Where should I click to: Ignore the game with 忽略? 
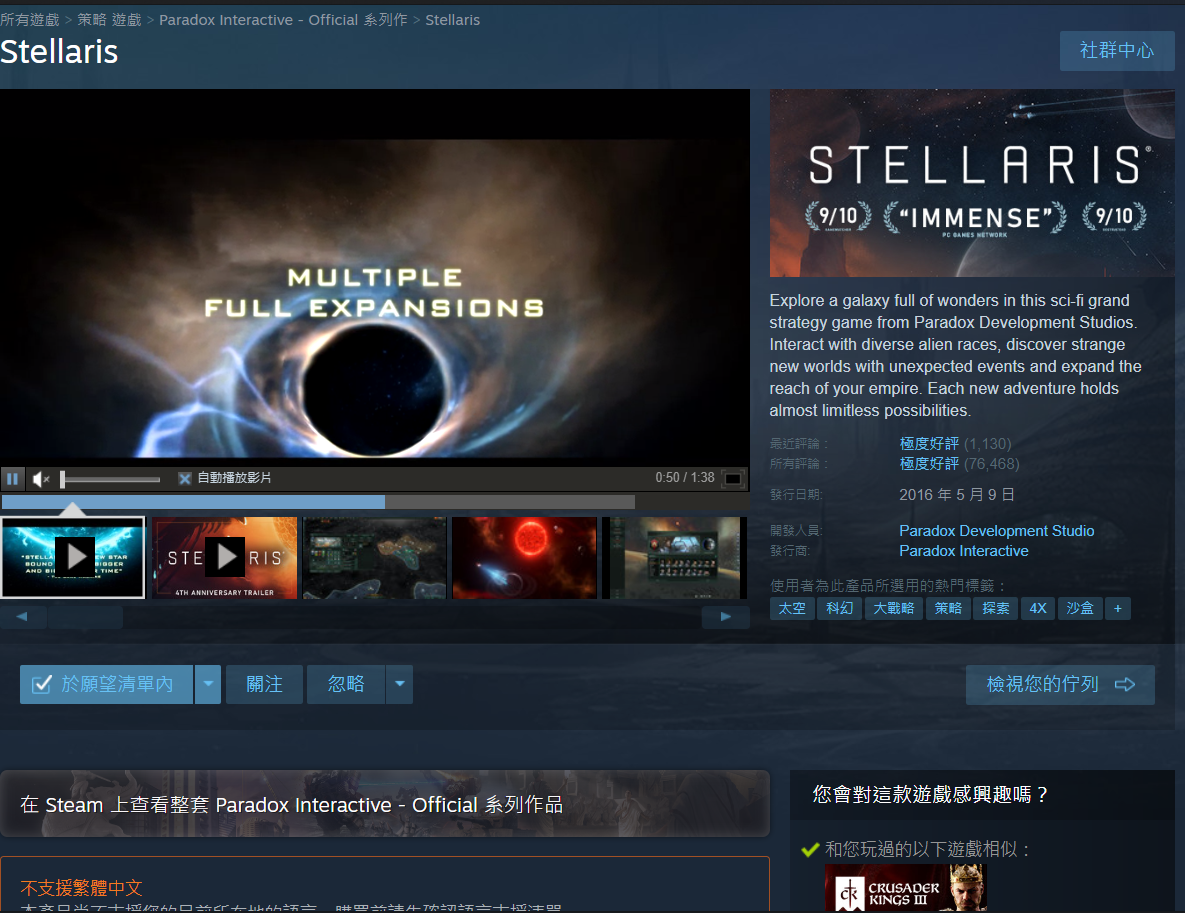(x=346, y=685)
